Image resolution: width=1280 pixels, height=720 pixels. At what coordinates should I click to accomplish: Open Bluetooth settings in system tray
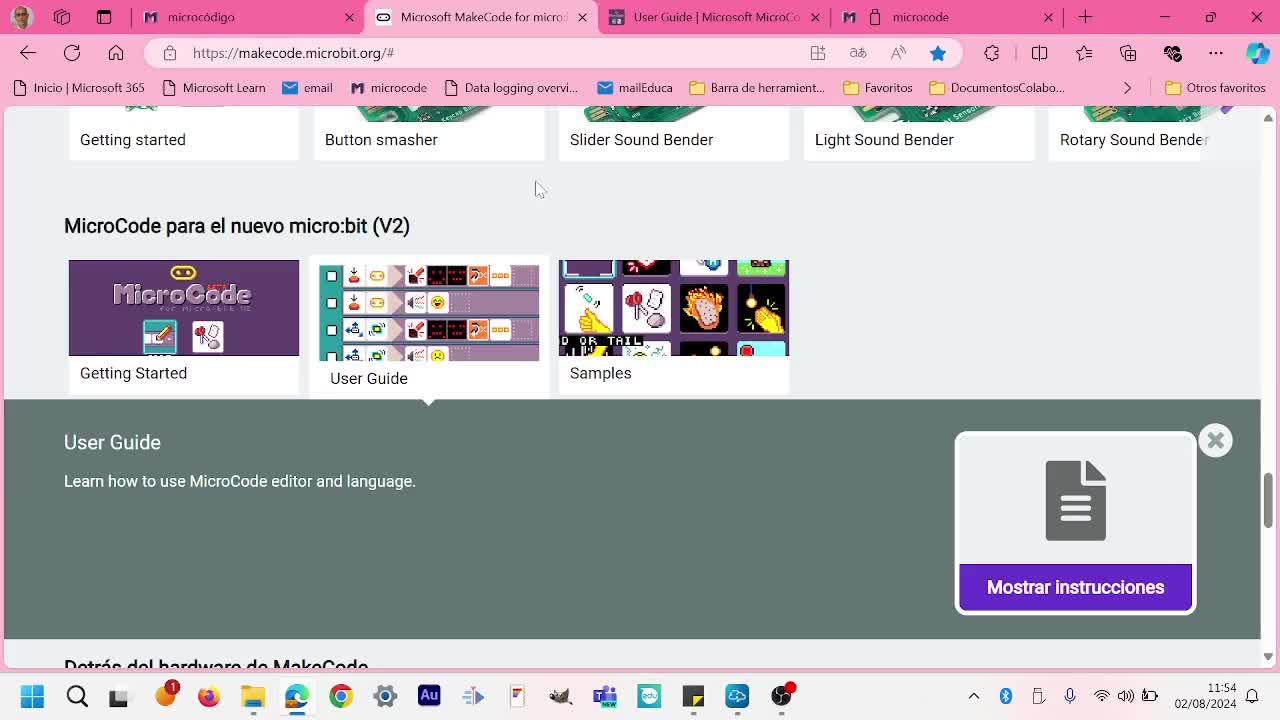(1006, 696)
